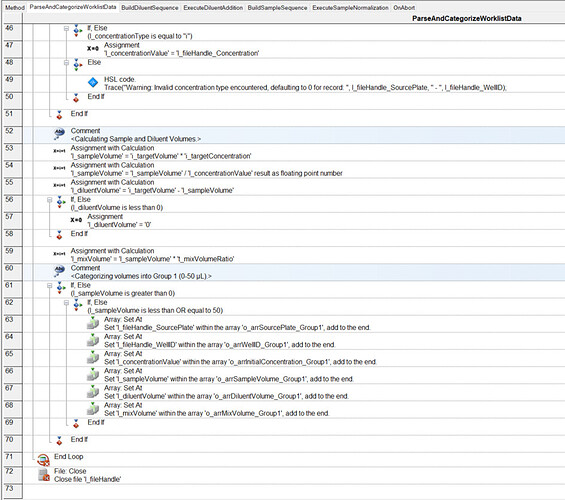The height and width of the screenshot is (500, 565).
Task: Click the l_concentrationValue assignment text on line 47
Action: [x=182, y=53]
